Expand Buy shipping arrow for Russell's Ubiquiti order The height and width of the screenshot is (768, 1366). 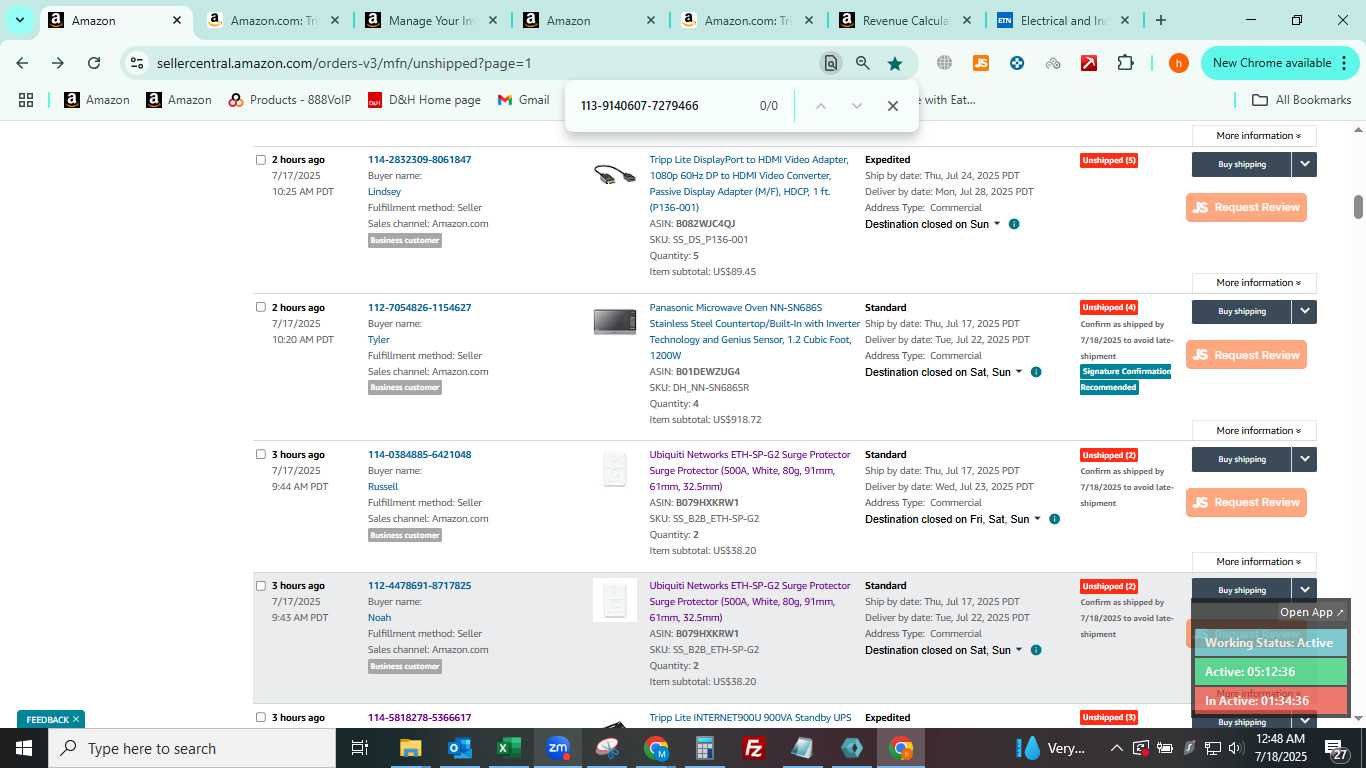pos(1304,459)
